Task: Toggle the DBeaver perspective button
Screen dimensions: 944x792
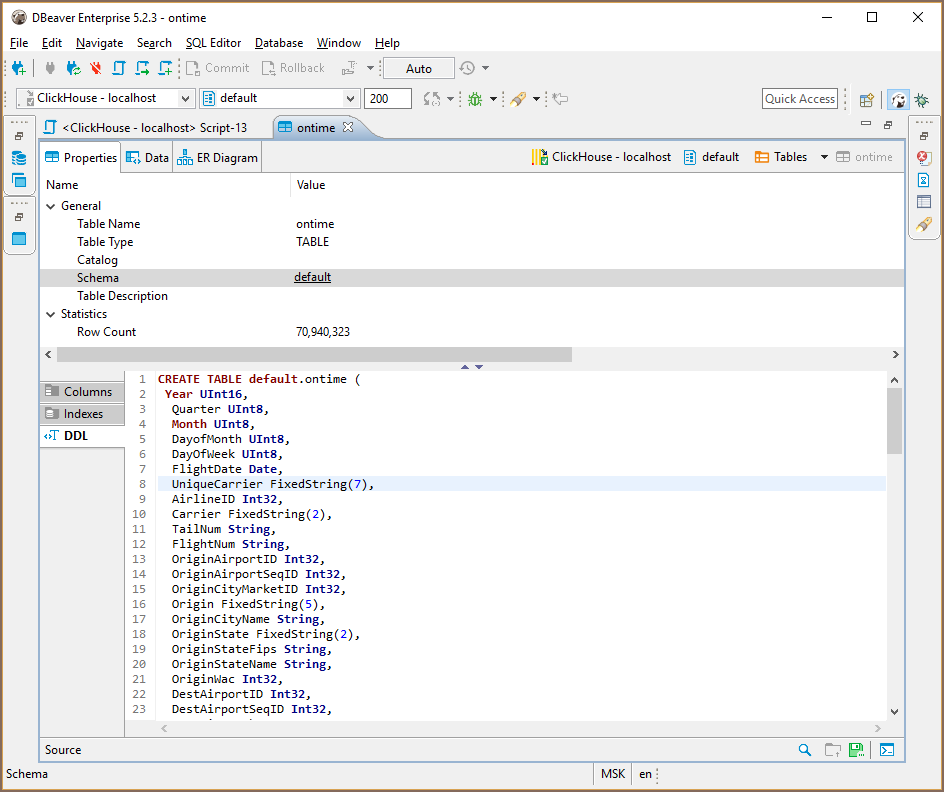Action: coord(898,99)
